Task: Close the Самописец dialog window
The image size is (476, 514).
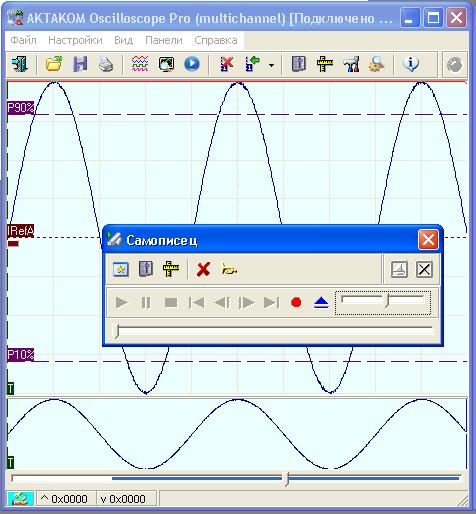Action: [428, 239]
